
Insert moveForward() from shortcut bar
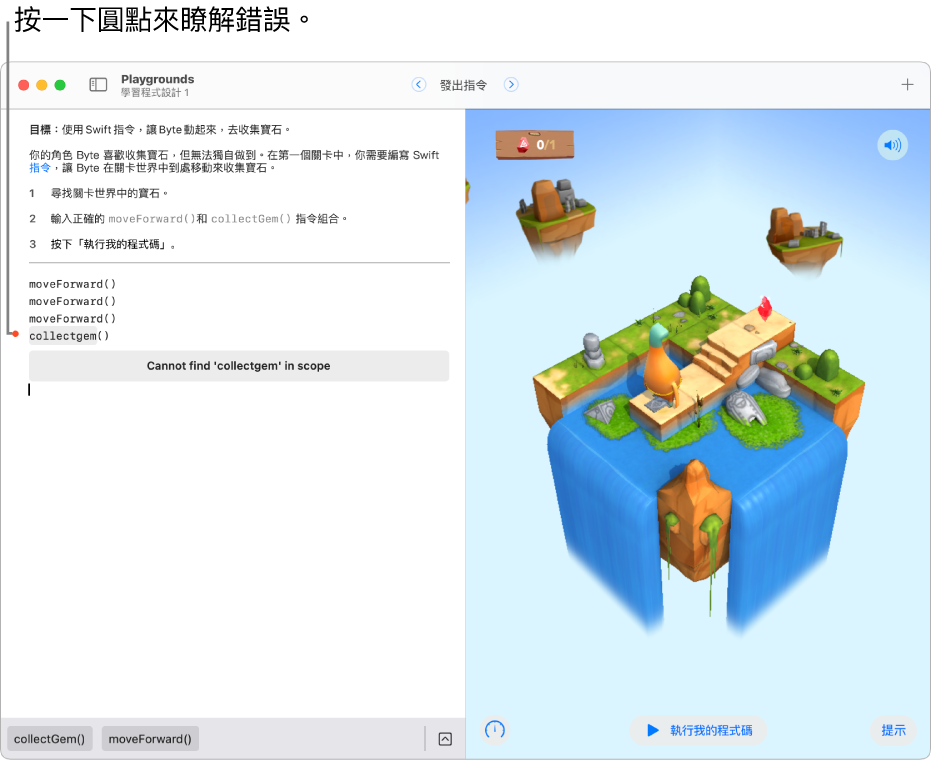(x=150, y=739)
